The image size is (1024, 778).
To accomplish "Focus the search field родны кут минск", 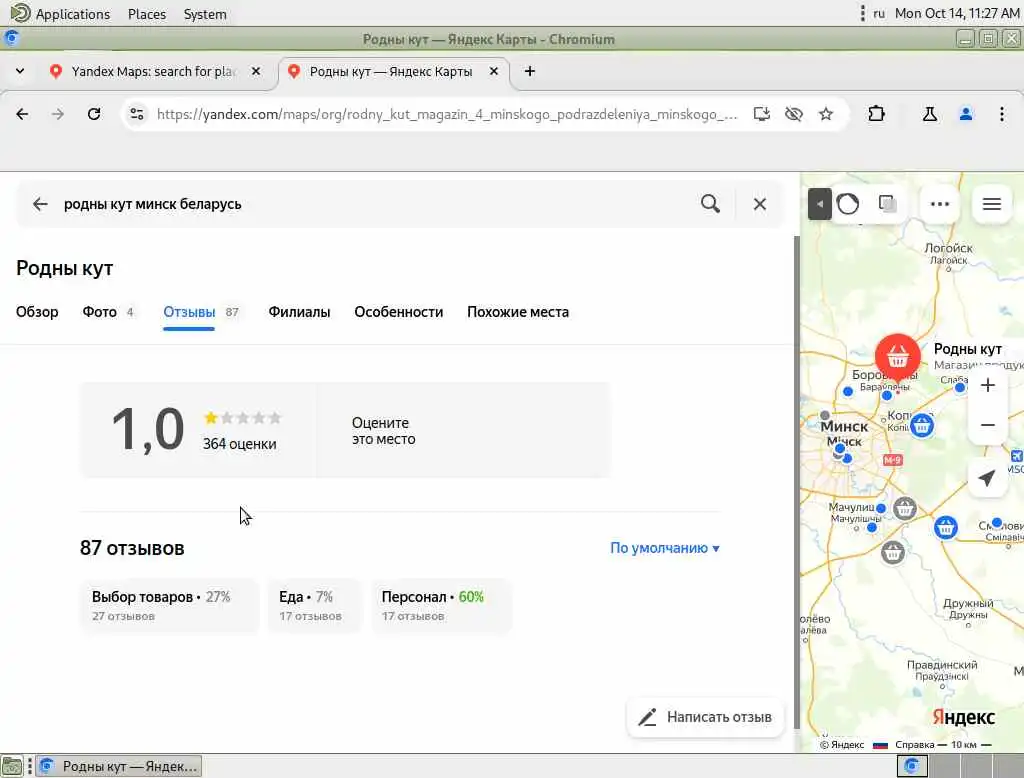I will pos(372,204).
